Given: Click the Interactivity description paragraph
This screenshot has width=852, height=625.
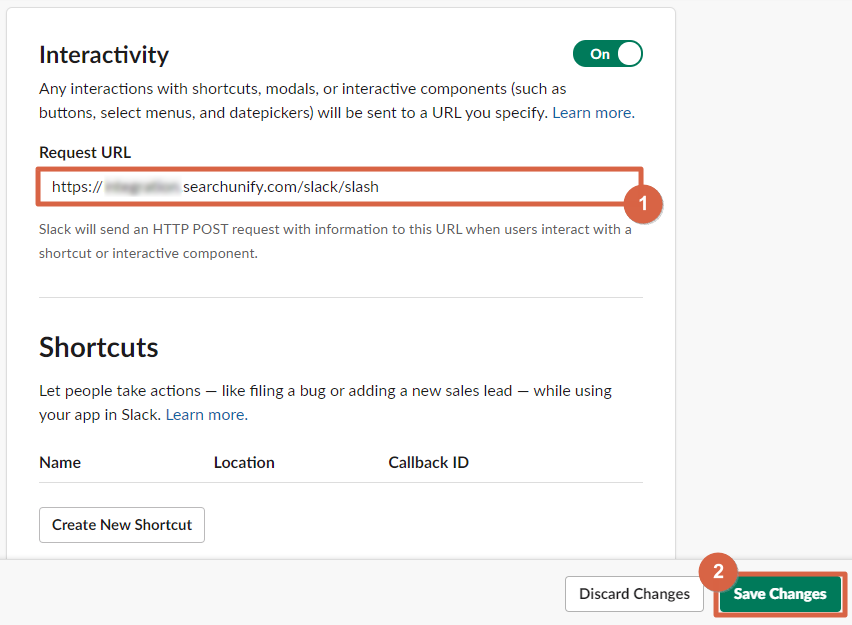Looking at the screenshot, I should click(x=300, y=100).
